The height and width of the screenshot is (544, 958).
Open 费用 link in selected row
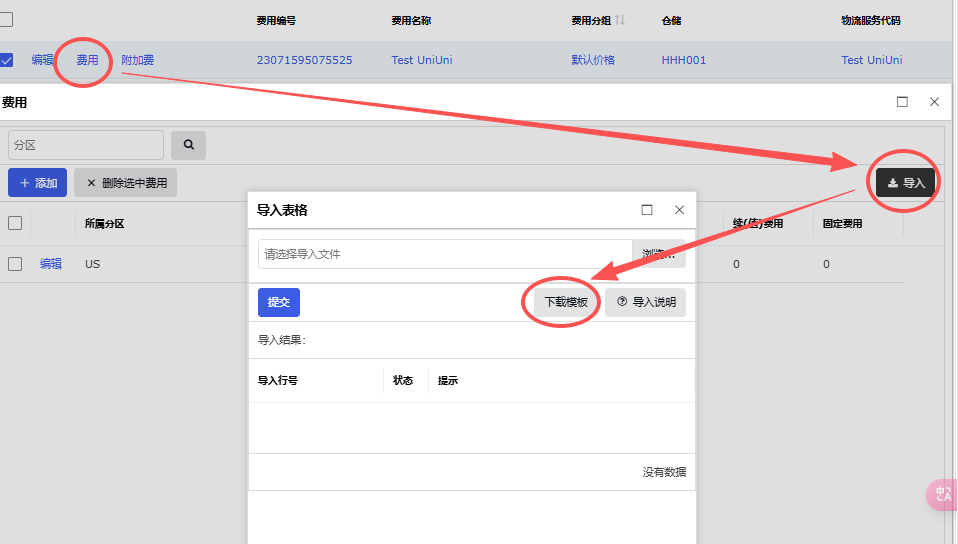[87, 60]
